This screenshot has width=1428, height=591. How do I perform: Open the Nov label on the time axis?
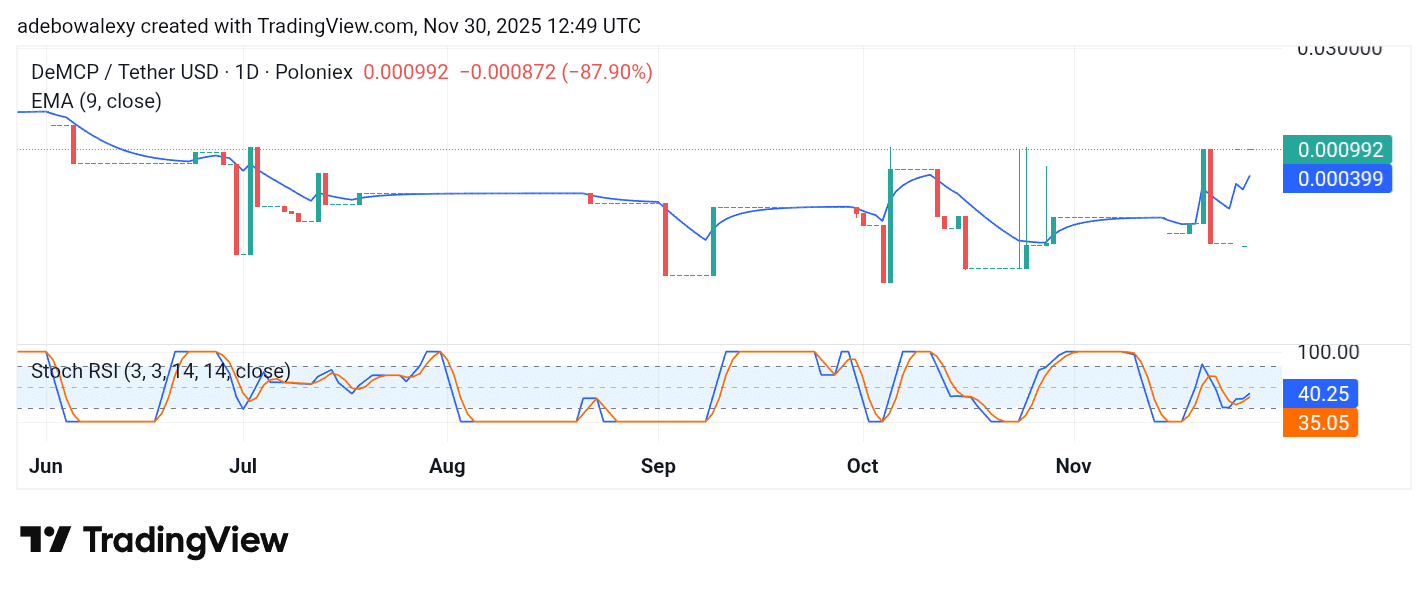1073,466
